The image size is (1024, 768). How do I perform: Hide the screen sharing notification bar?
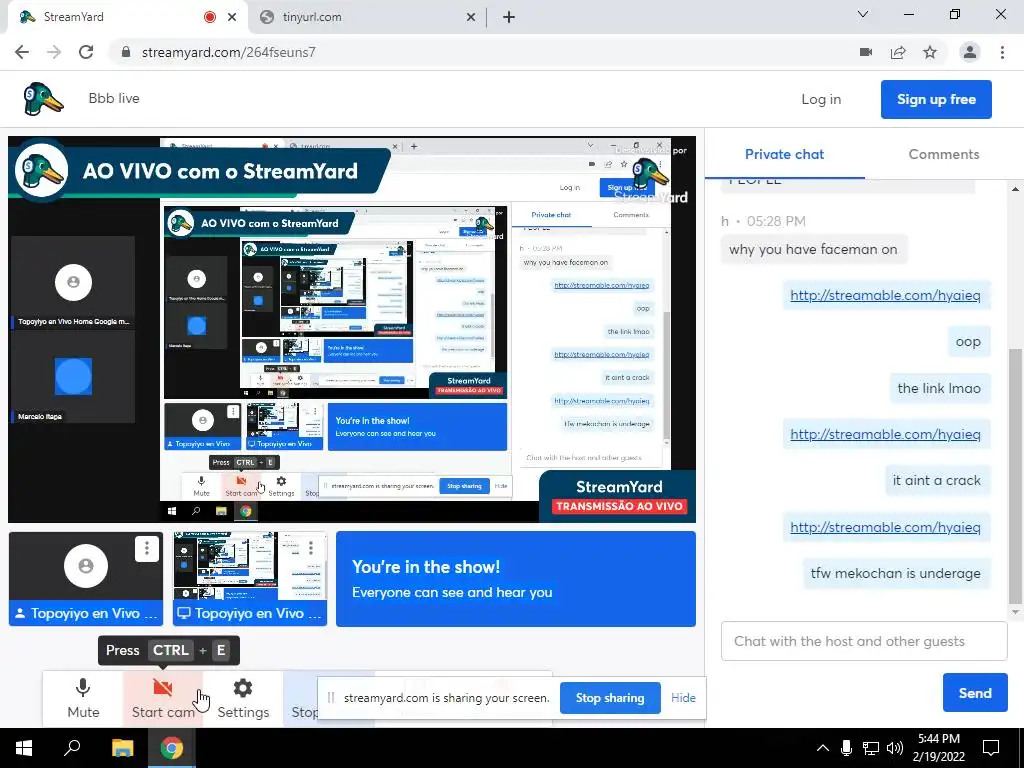tap(683, 698)
